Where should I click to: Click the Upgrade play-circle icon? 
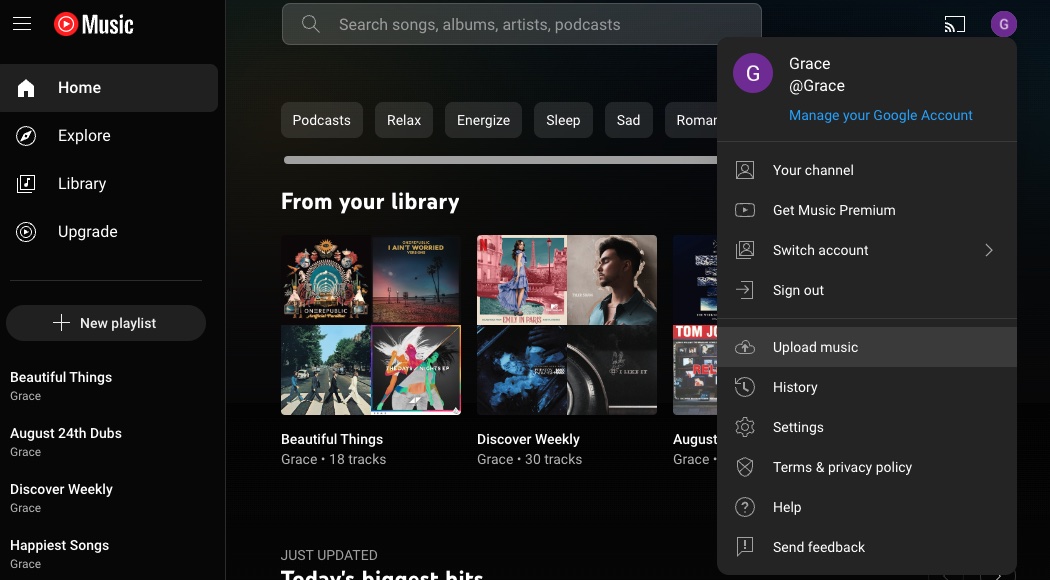click(x=26, y=232)
